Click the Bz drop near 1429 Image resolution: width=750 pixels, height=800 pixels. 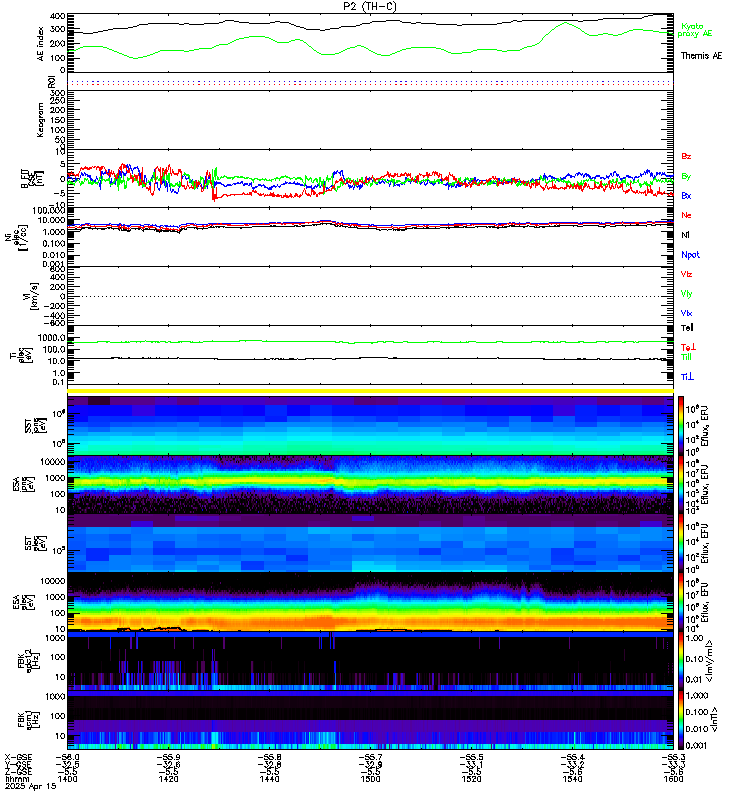(213, 195)
